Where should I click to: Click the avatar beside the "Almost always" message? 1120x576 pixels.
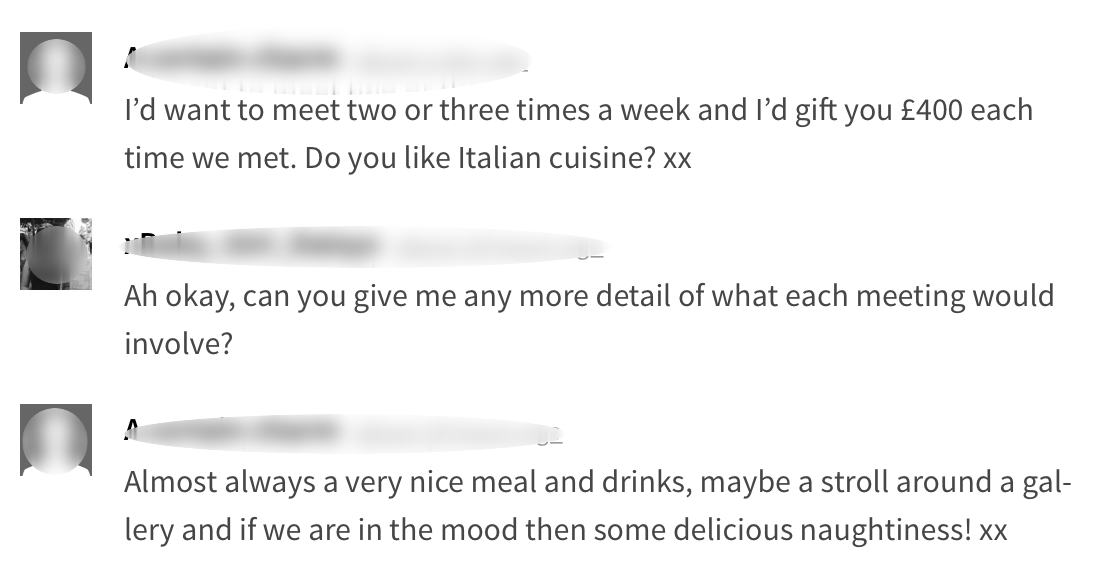(56, 440)
